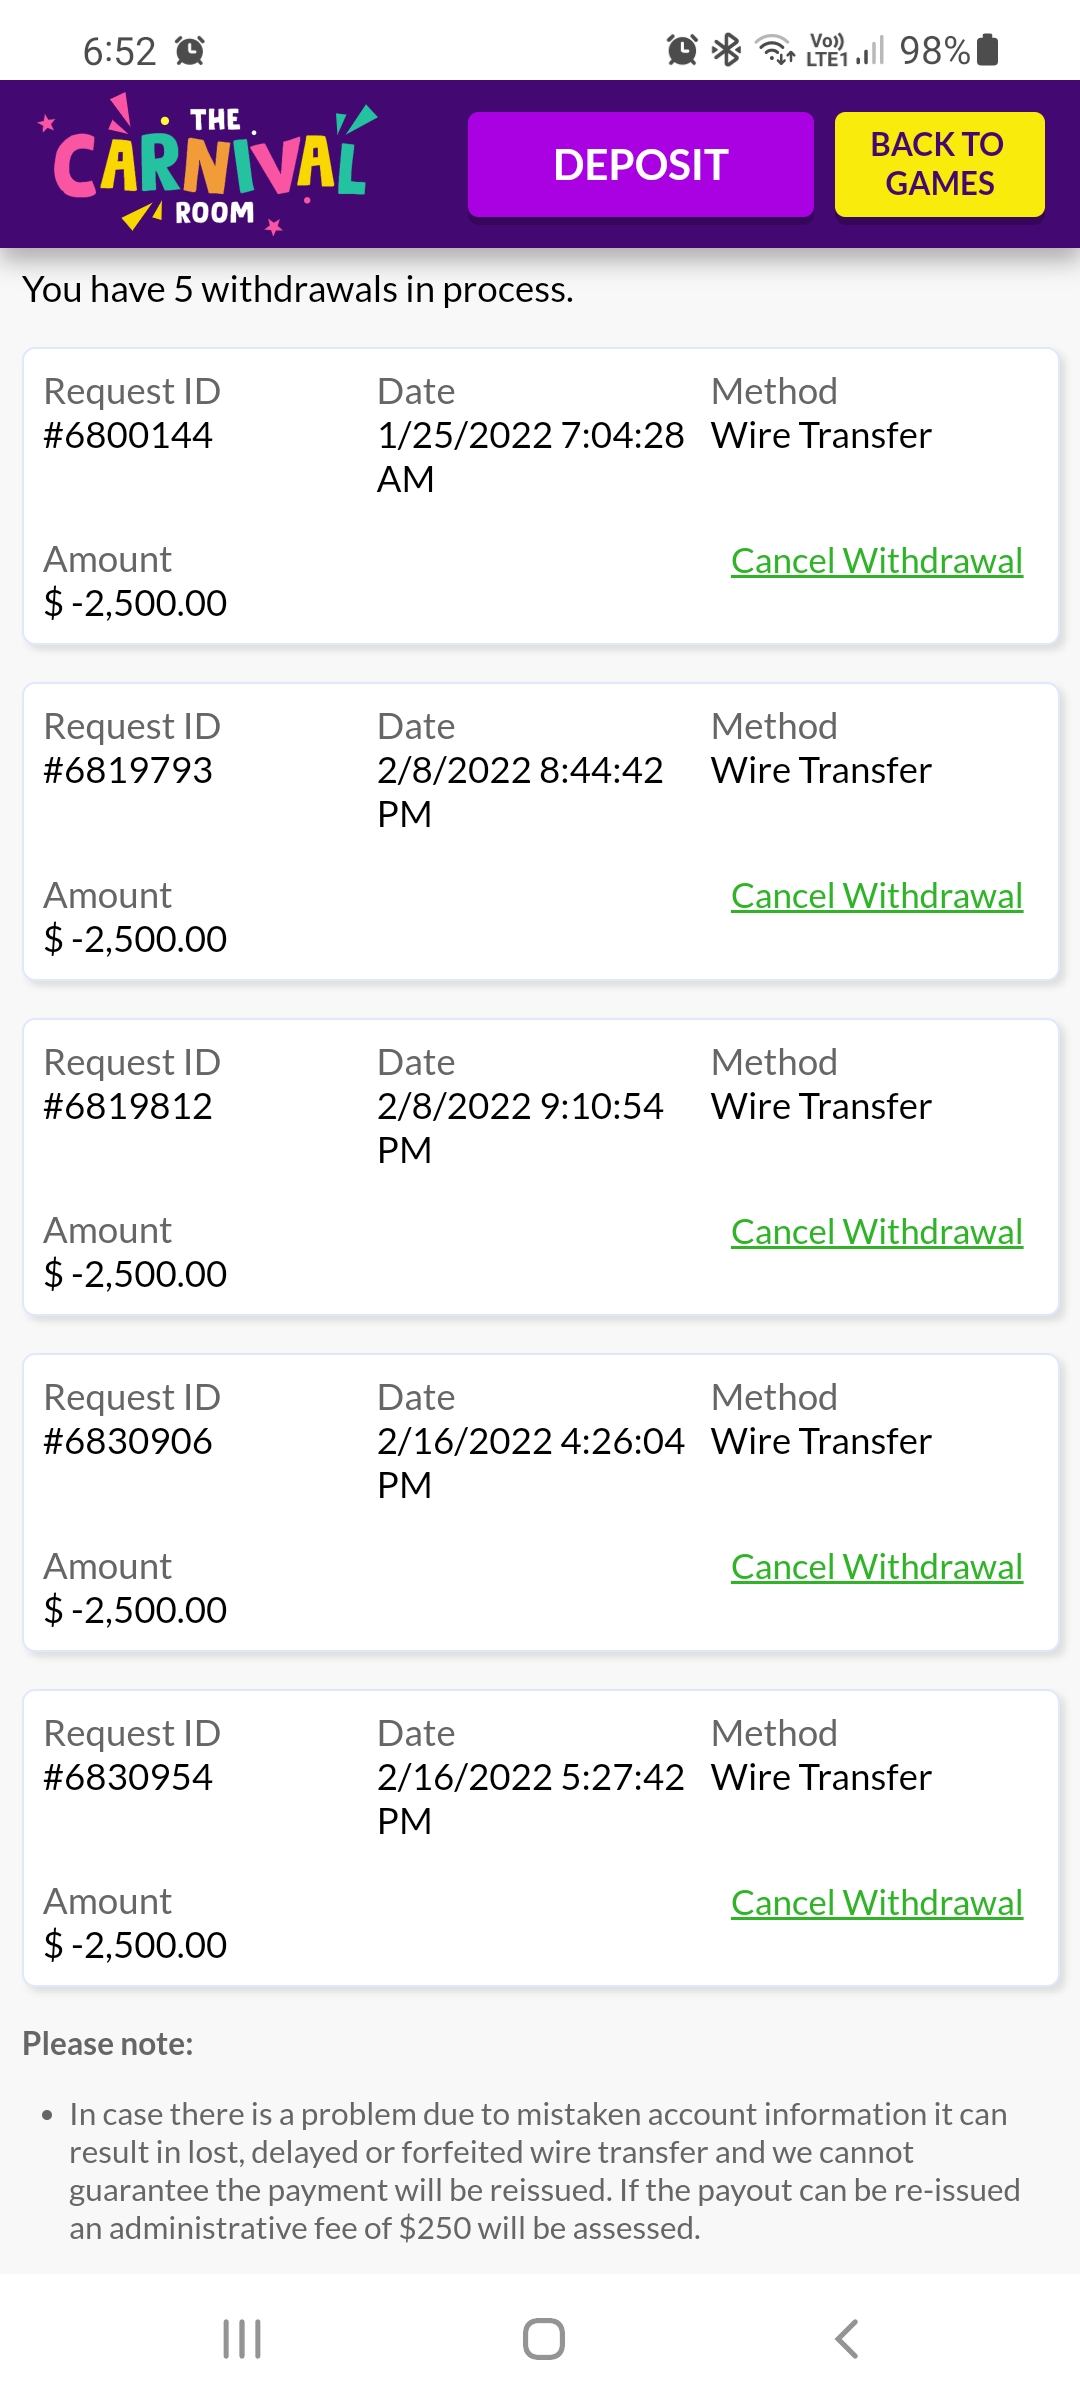Cancel withdrawal for request #6800144
The width and height of the screenshot is (1080, 2400).
[876, 561]
